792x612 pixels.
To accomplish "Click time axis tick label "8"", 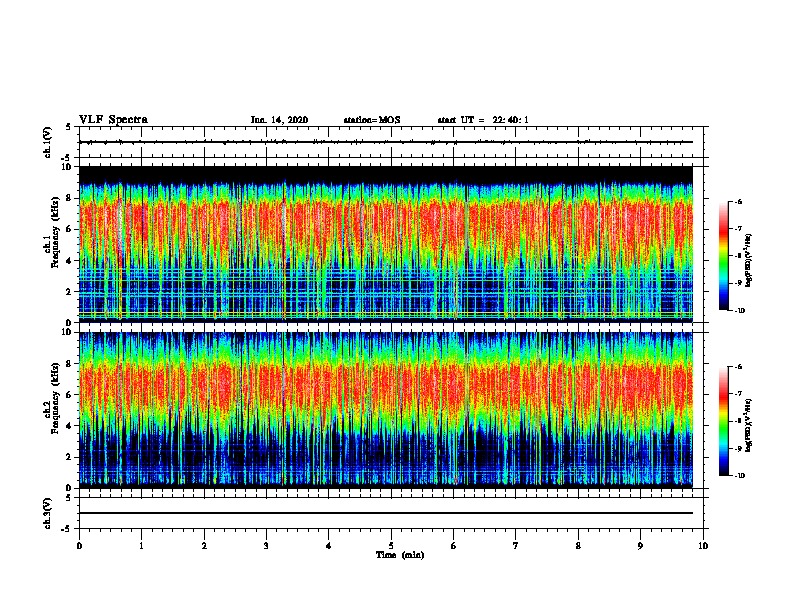I will 578,546.
